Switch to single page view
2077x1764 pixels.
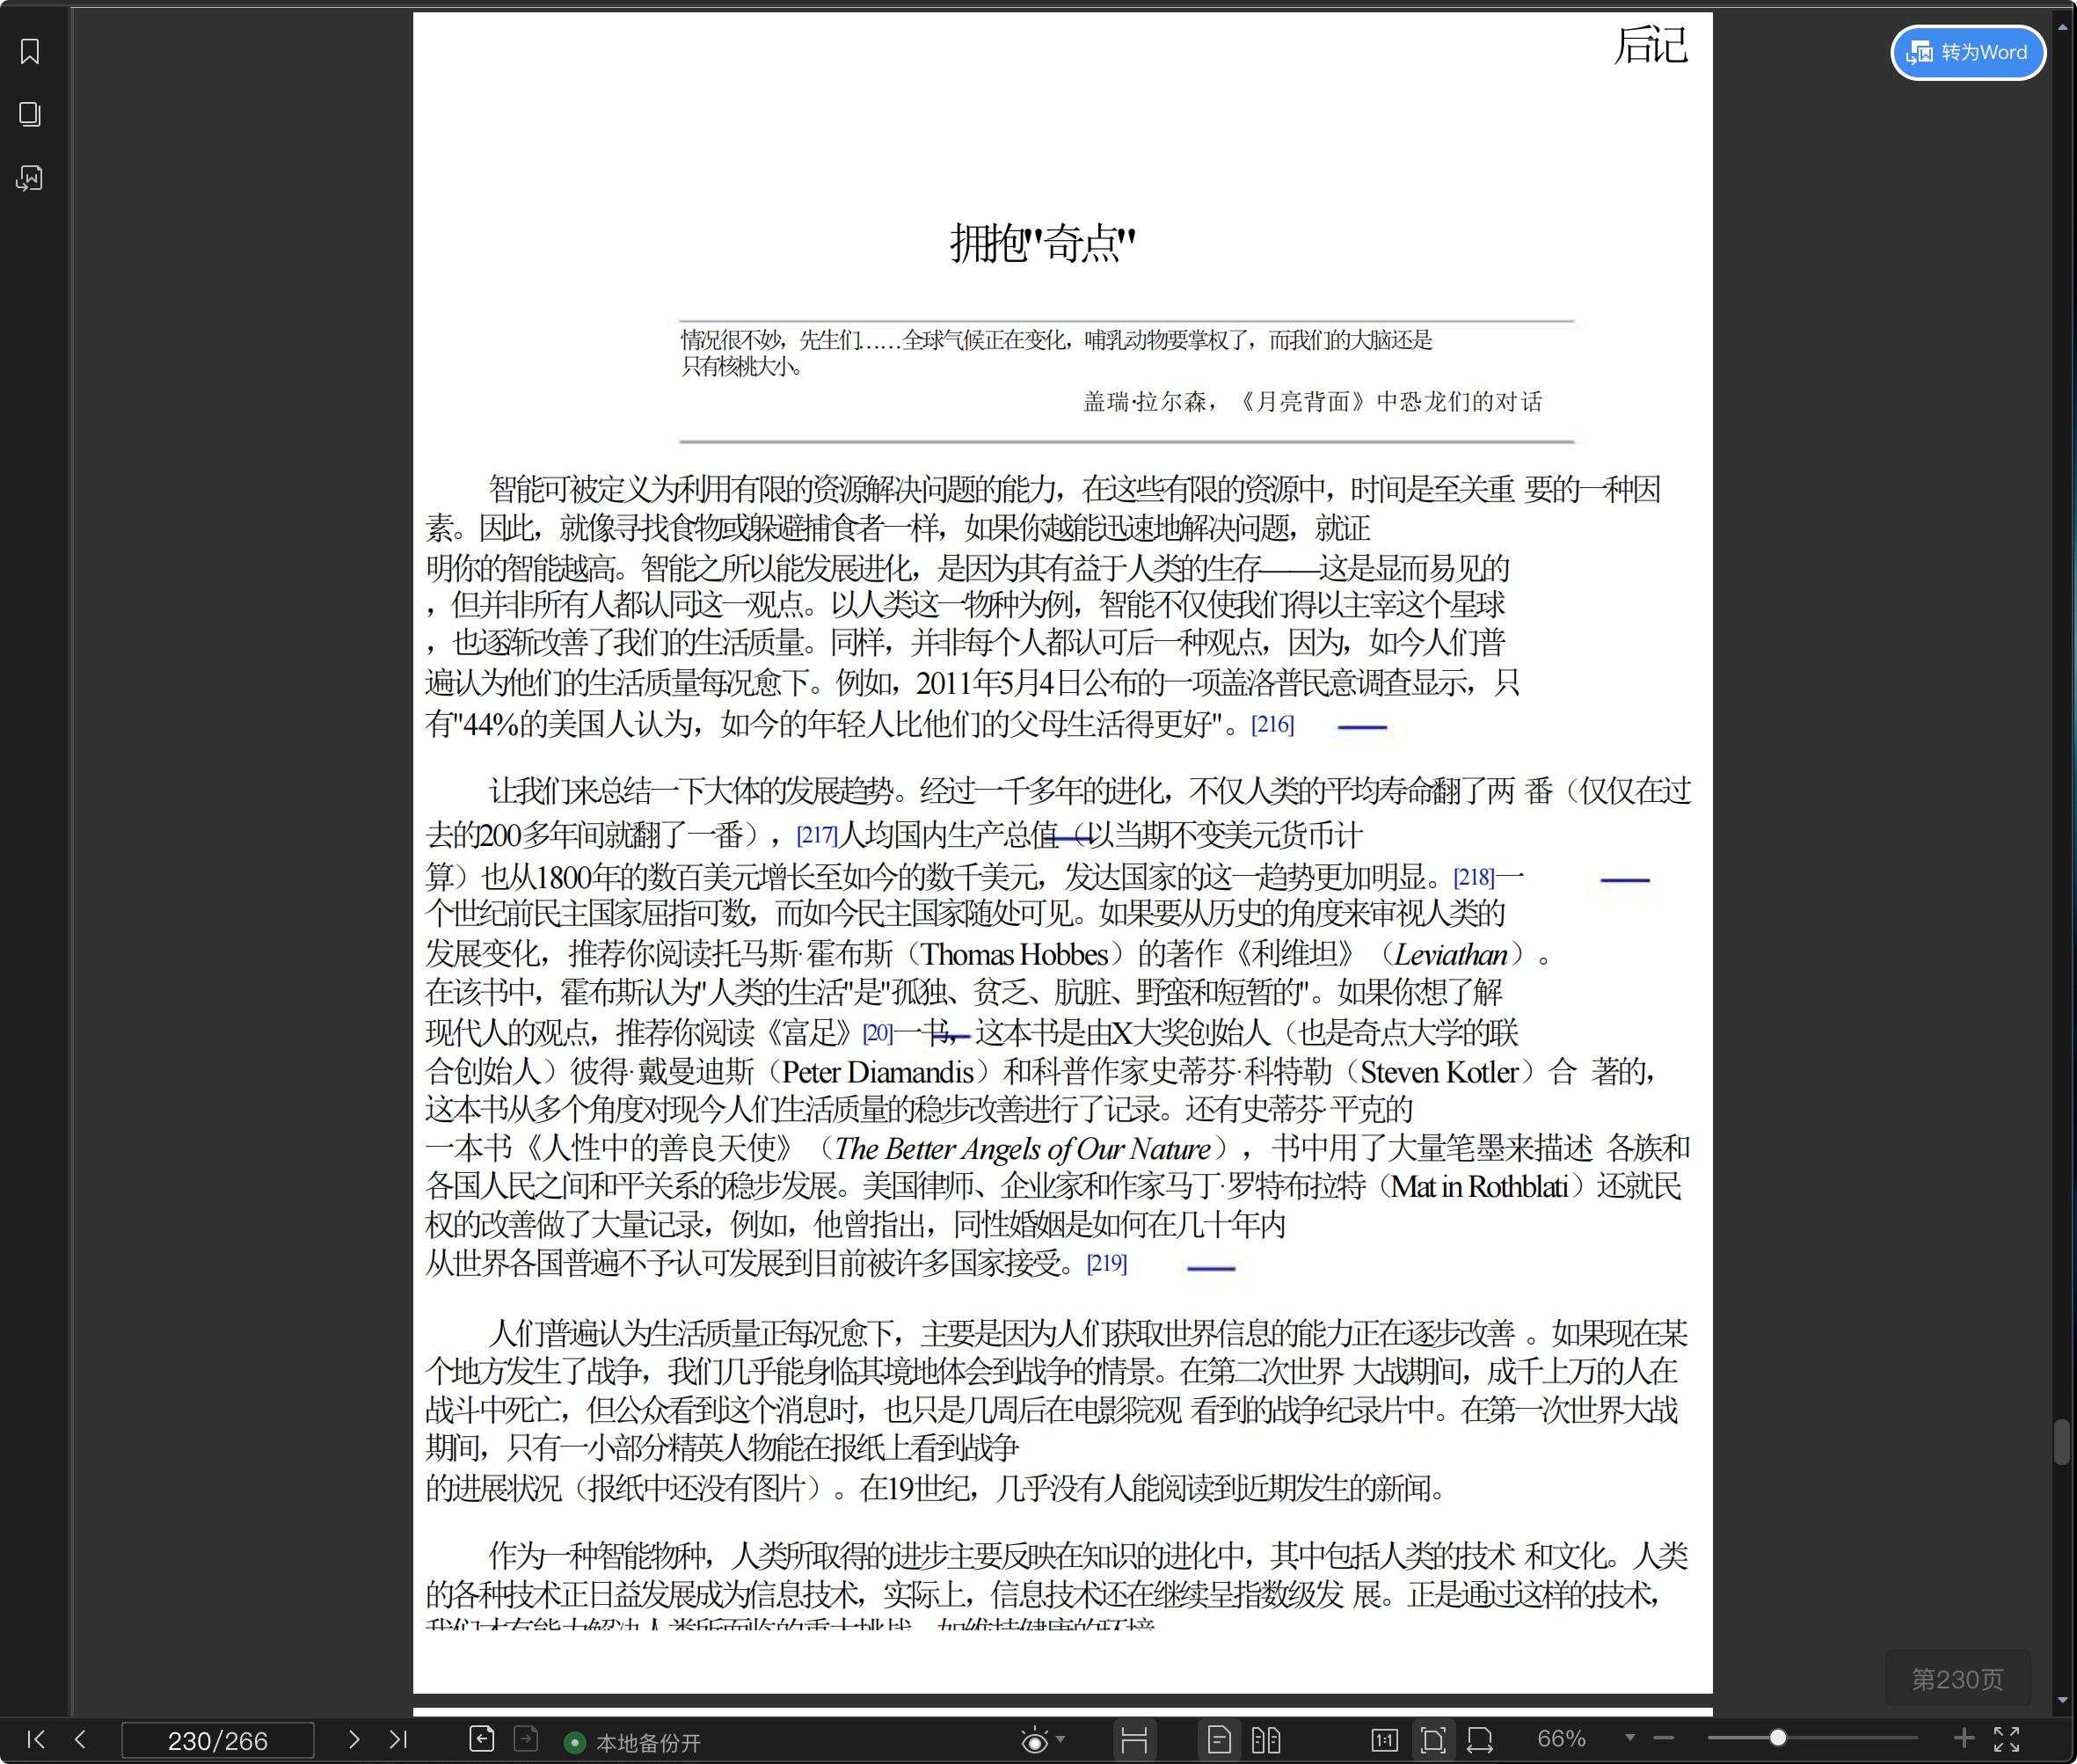click(x=1219, y=1740)
